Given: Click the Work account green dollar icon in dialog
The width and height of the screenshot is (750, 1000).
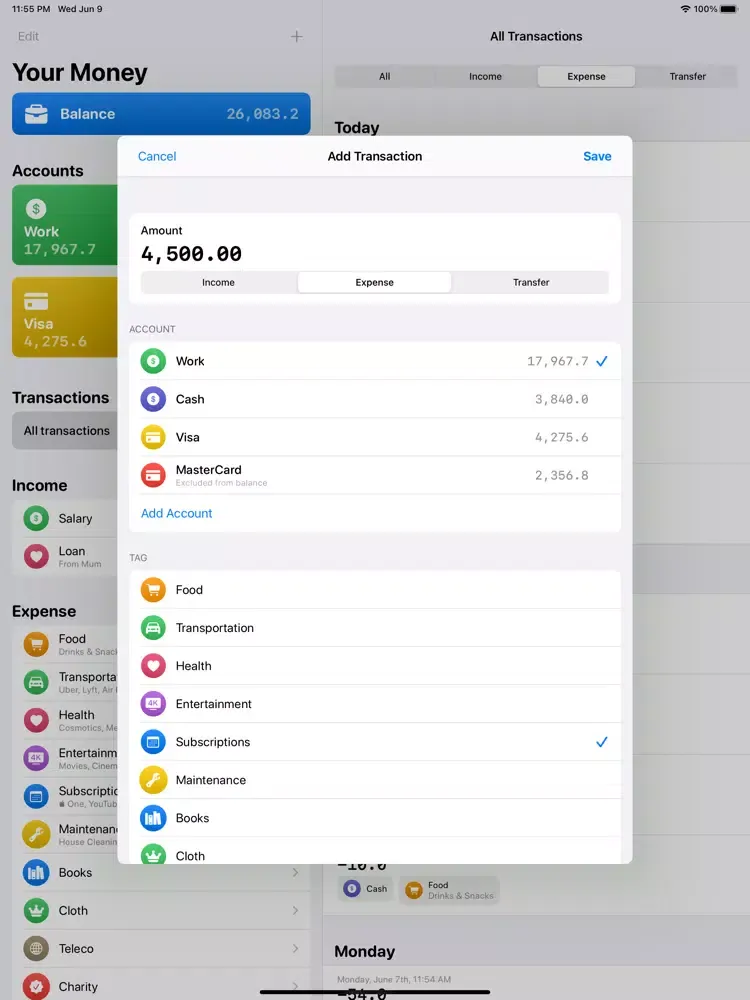Looking at the screenshot, I should [x=153, y=361].
